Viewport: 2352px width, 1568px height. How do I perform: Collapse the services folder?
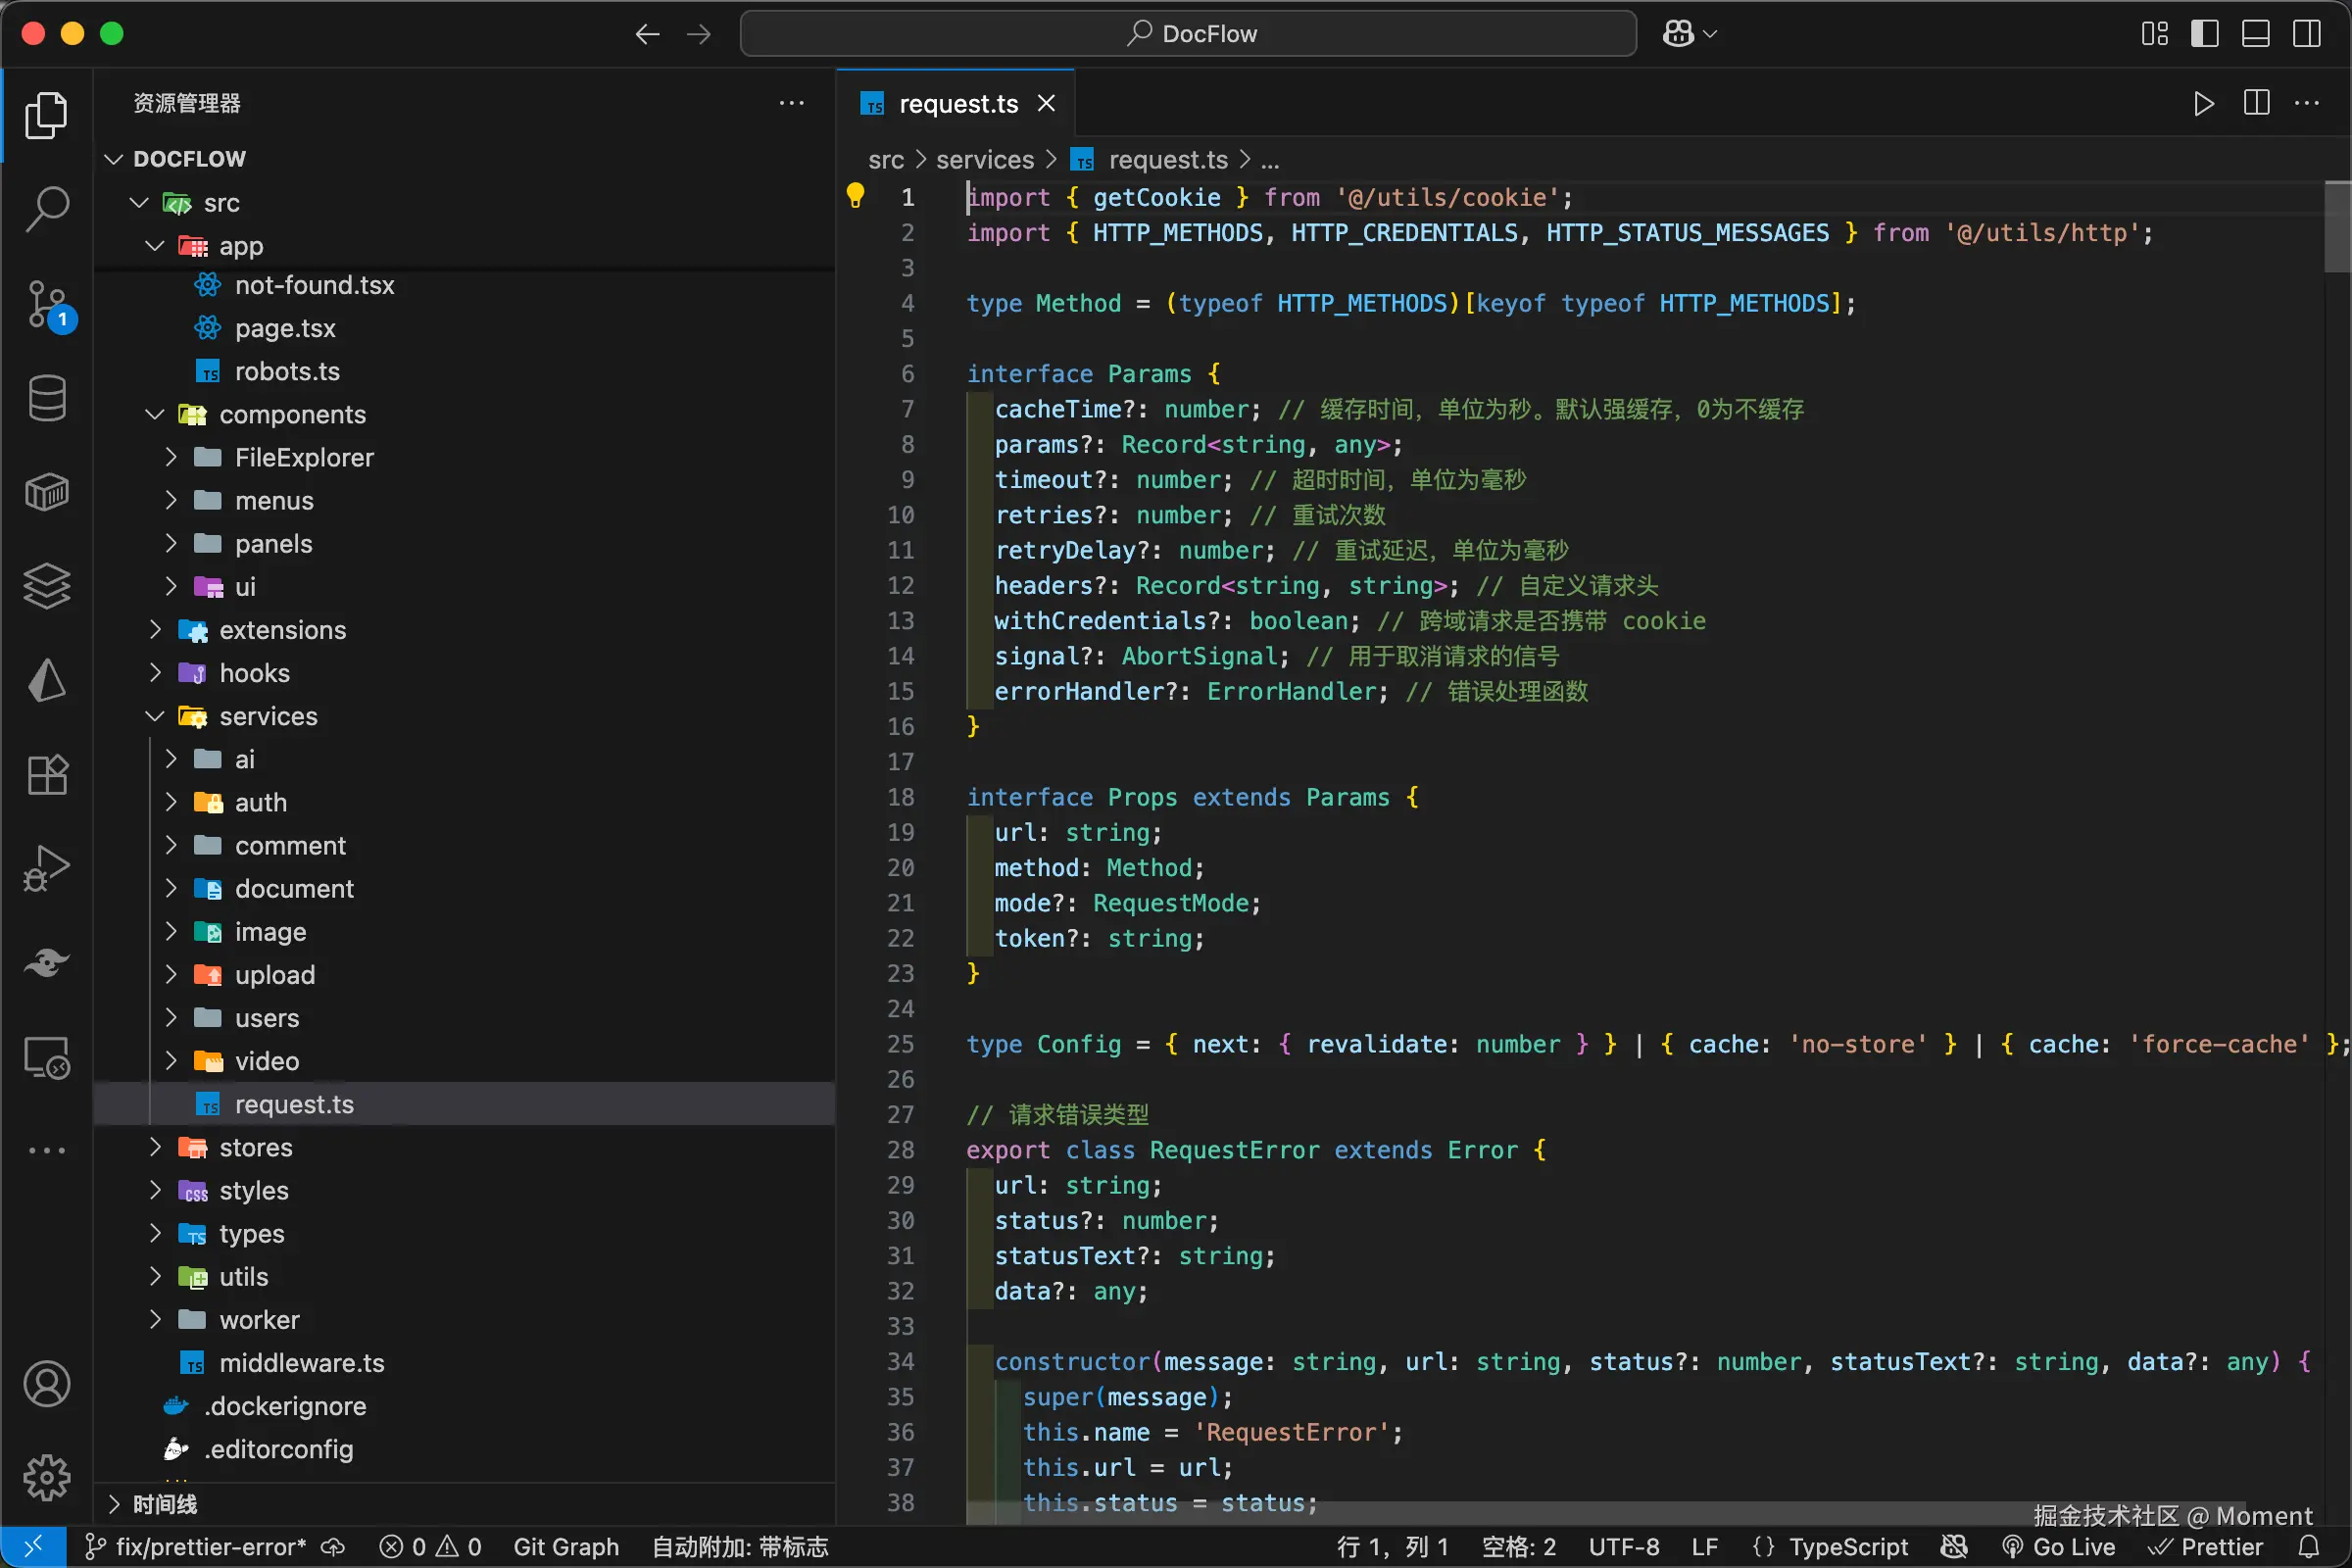pyautogui.click(x=267, y=716)
